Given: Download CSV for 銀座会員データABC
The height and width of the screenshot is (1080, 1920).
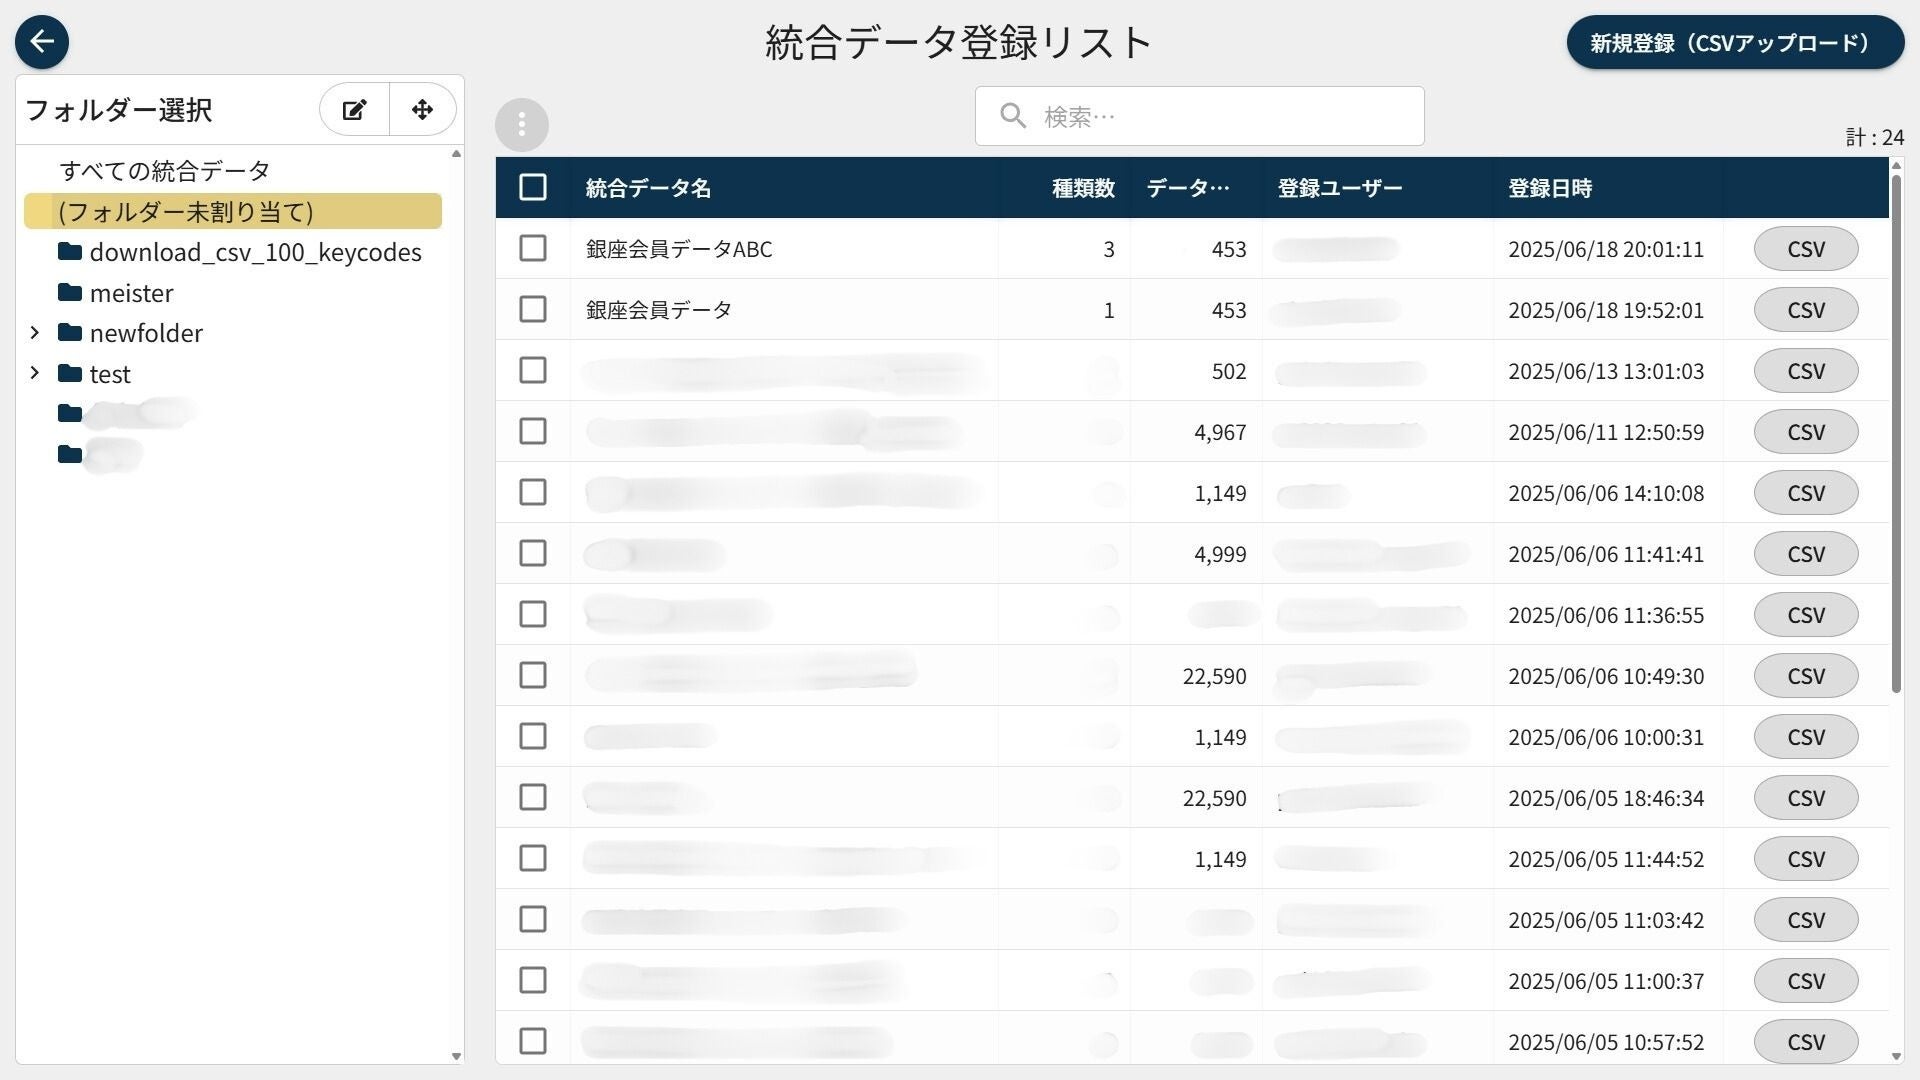Looking at the screenshot, I should coord(1806,249).
